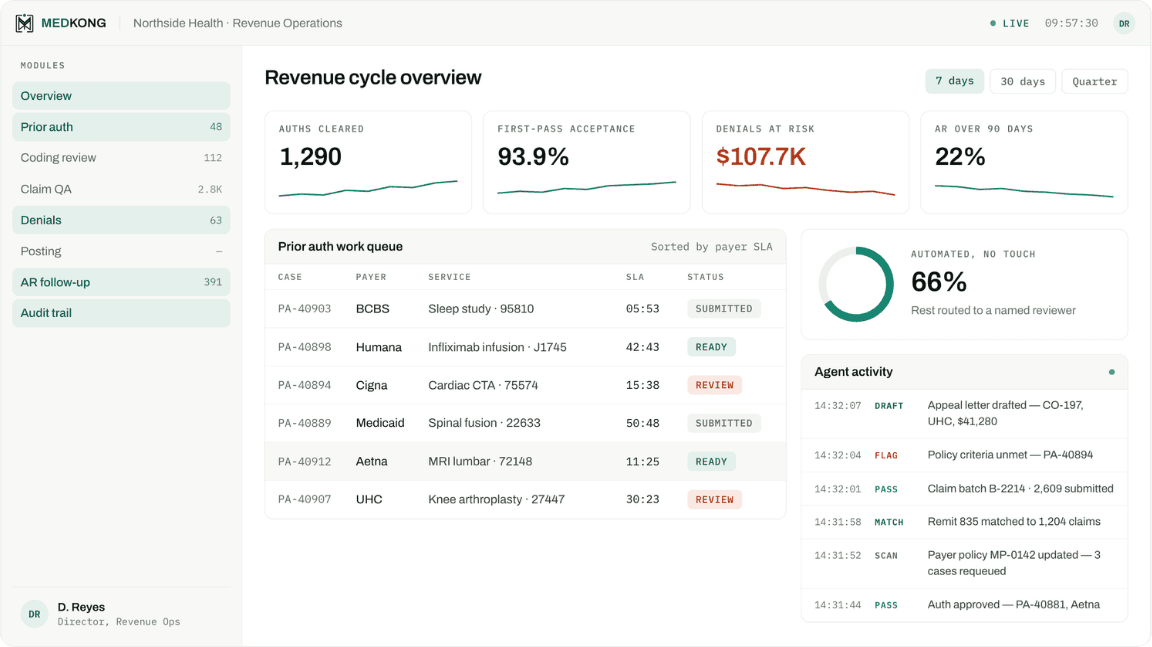Screen dimensions: 1152x647
Task: Sort by the CASE column header
Action: click(x=289, y=277)
